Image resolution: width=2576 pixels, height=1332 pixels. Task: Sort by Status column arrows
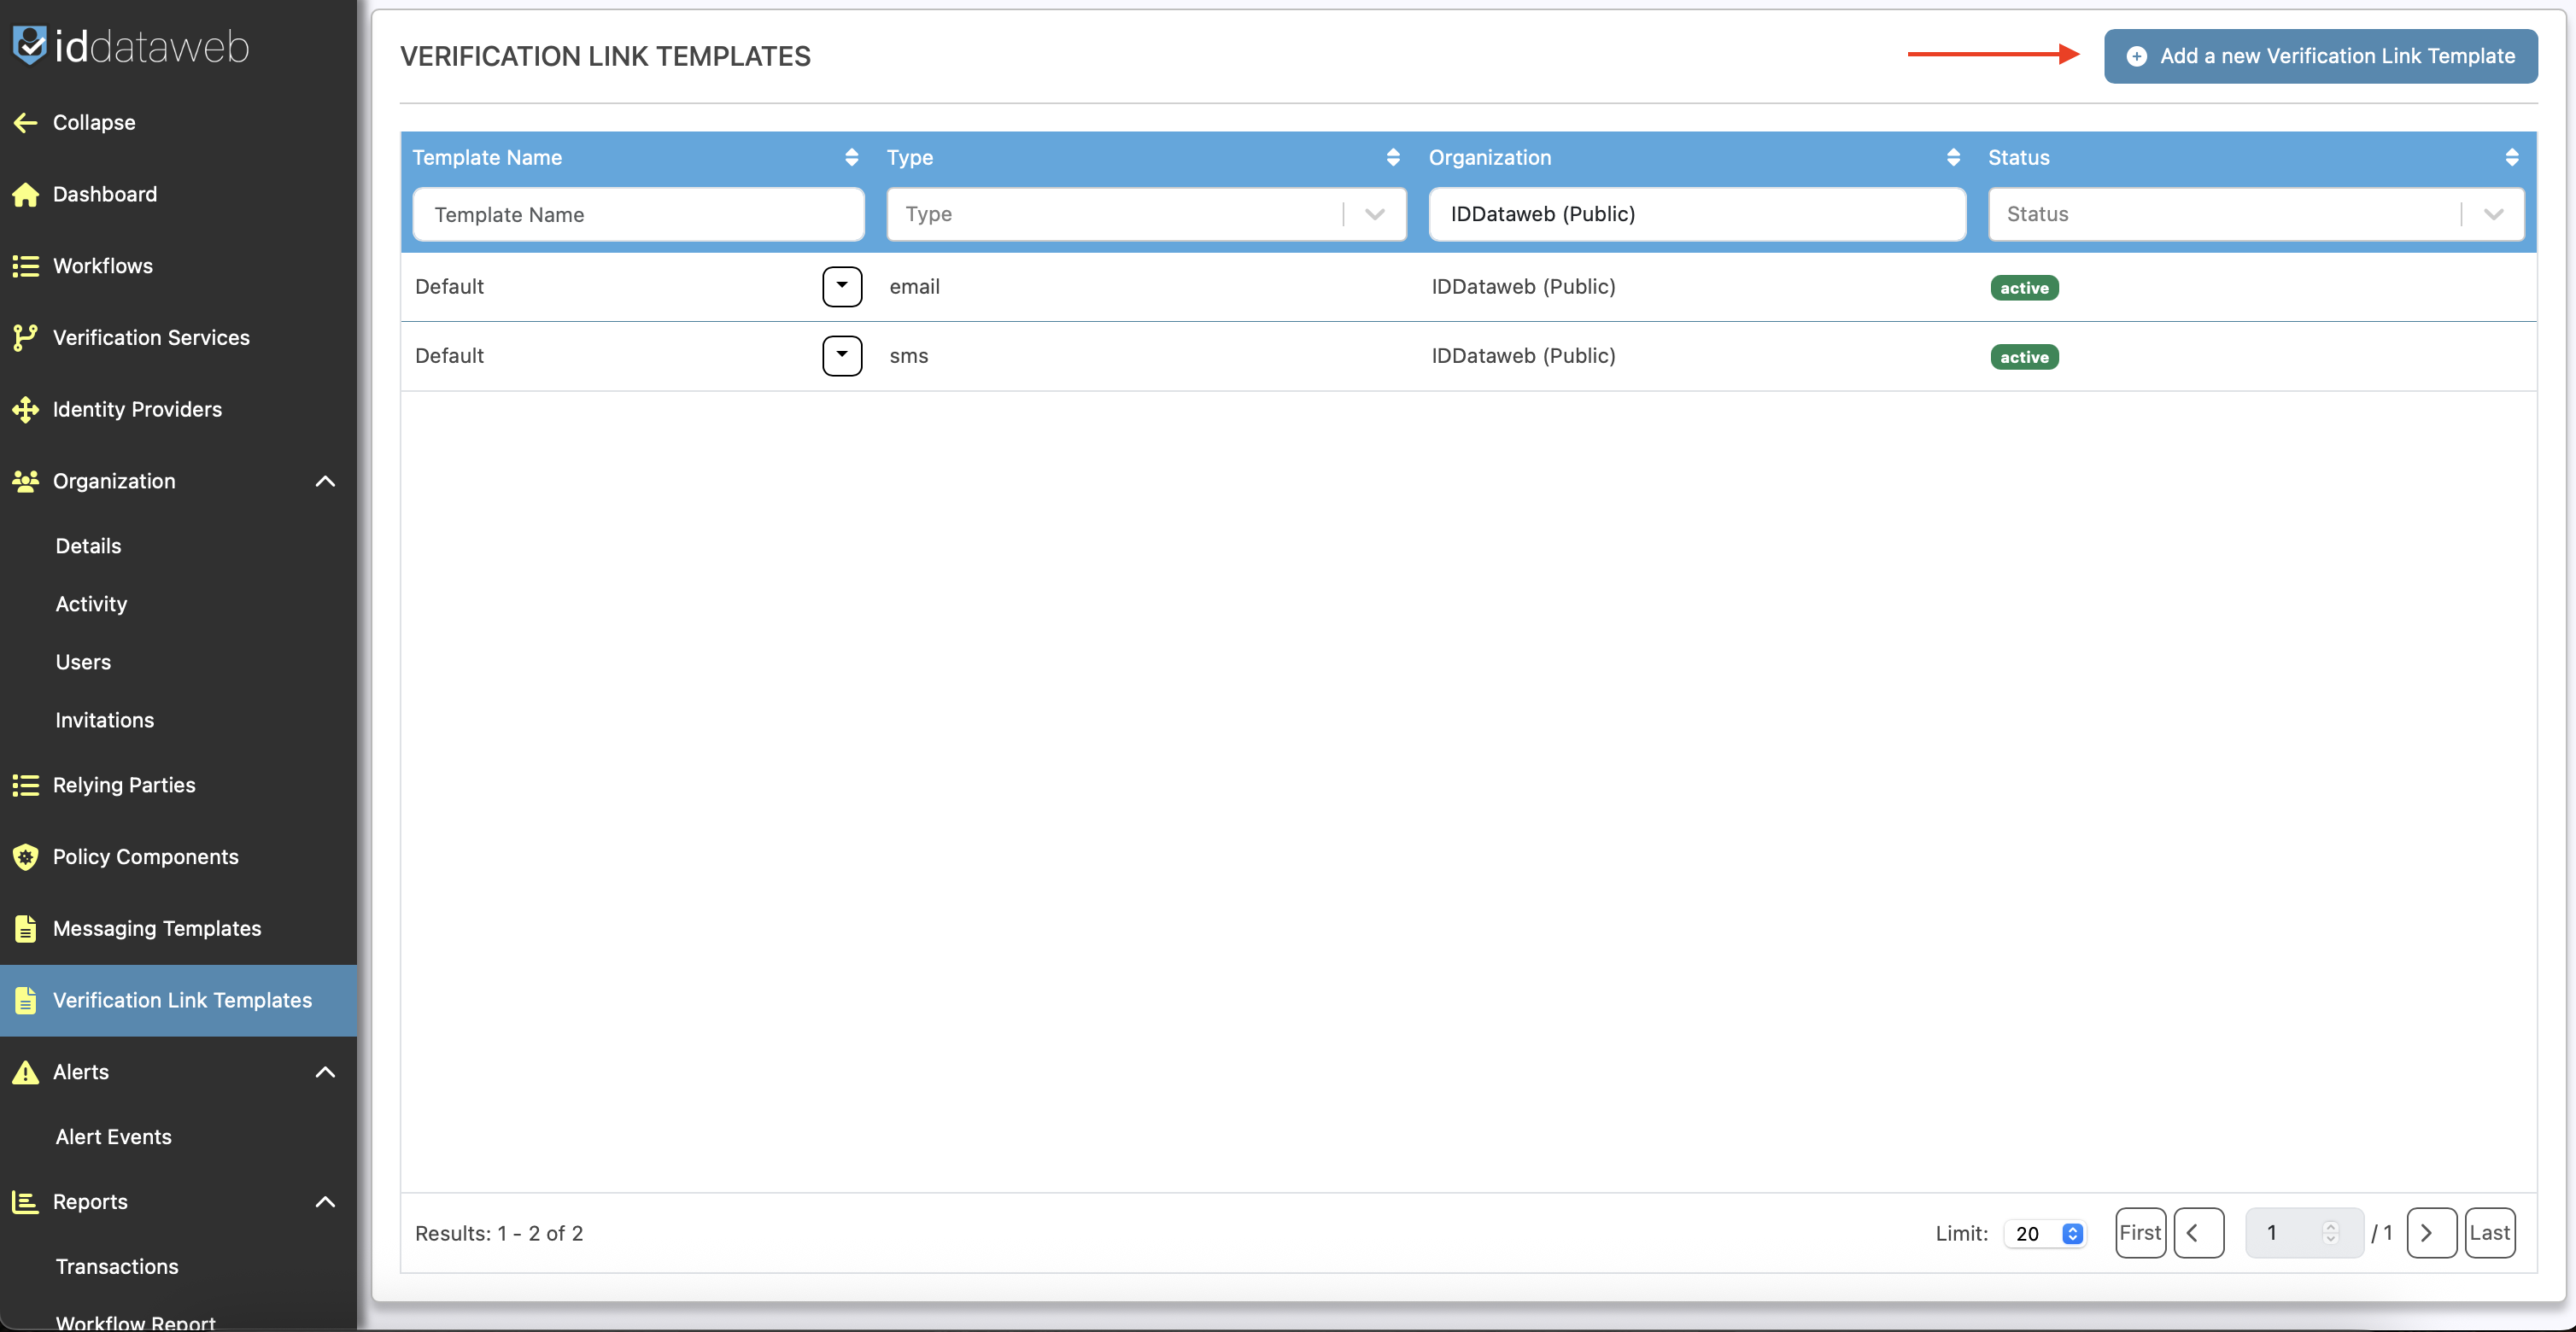click(x=2511, y=157)
